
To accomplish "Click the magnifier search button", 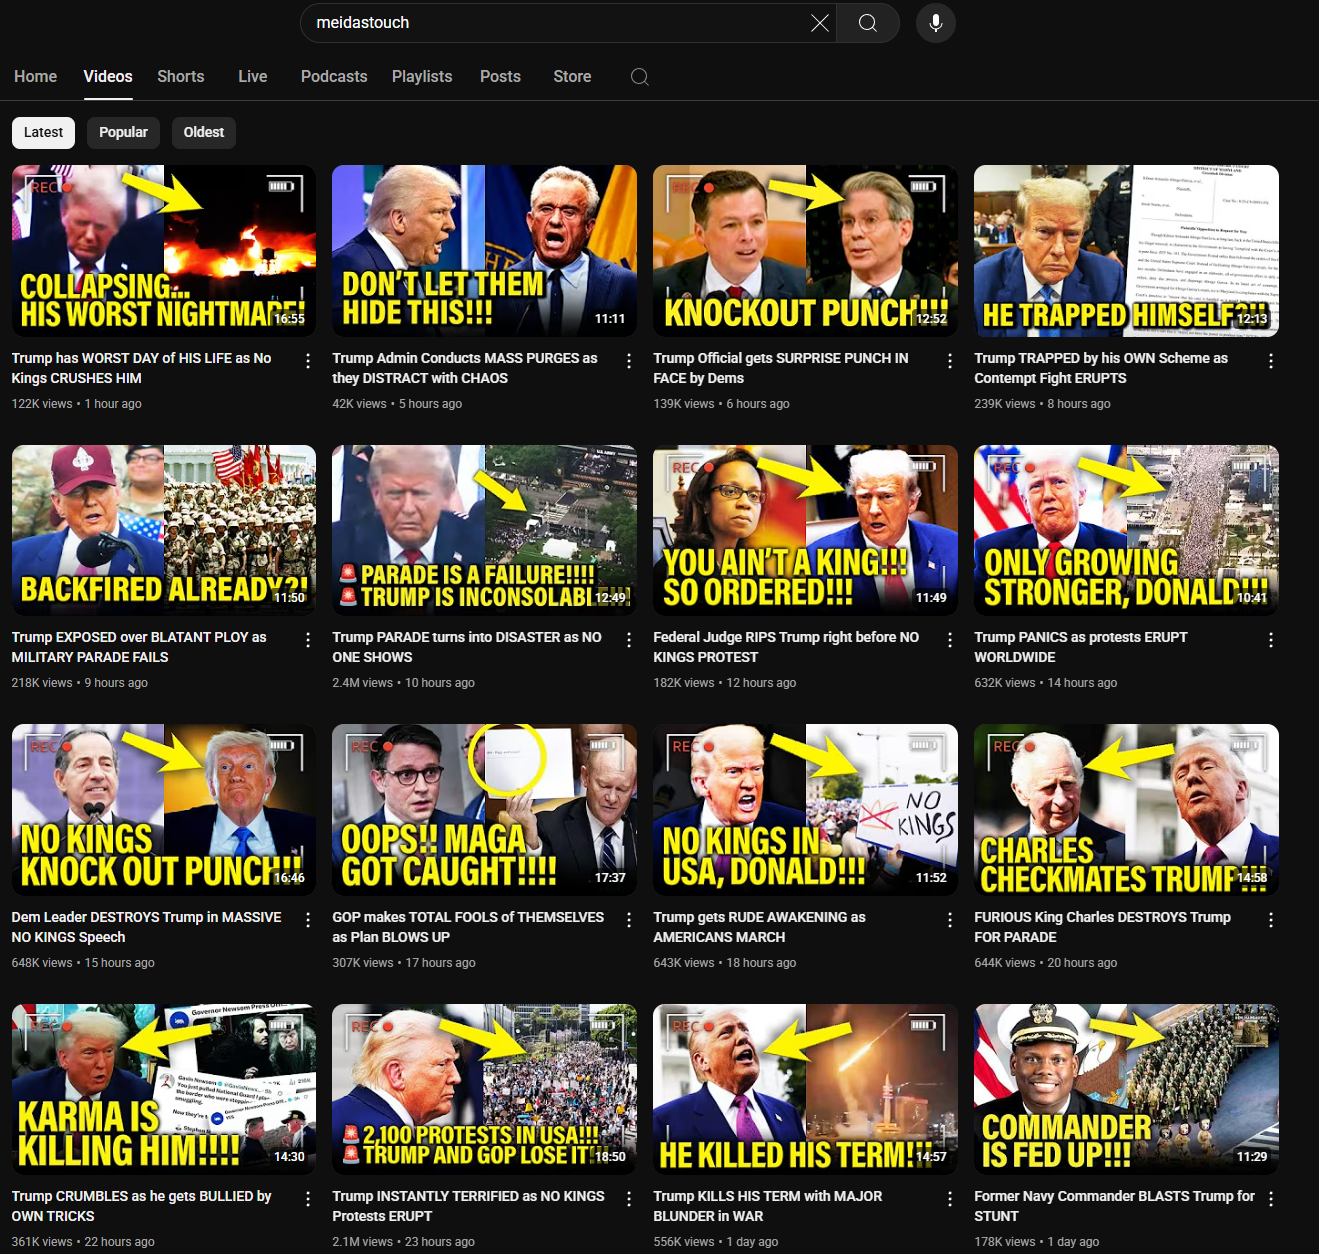I will [868, 23].
